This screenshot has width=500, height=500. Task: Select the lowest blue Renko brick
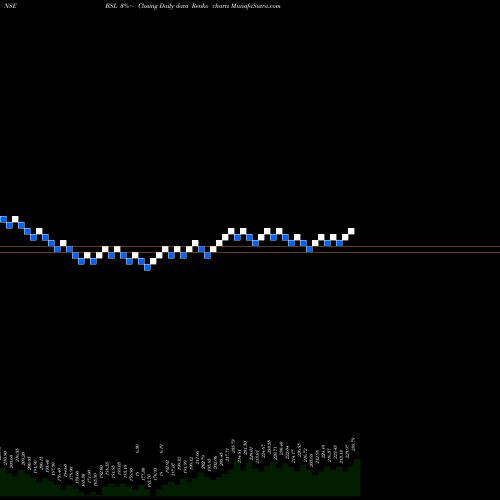click(x=147, y=267)
